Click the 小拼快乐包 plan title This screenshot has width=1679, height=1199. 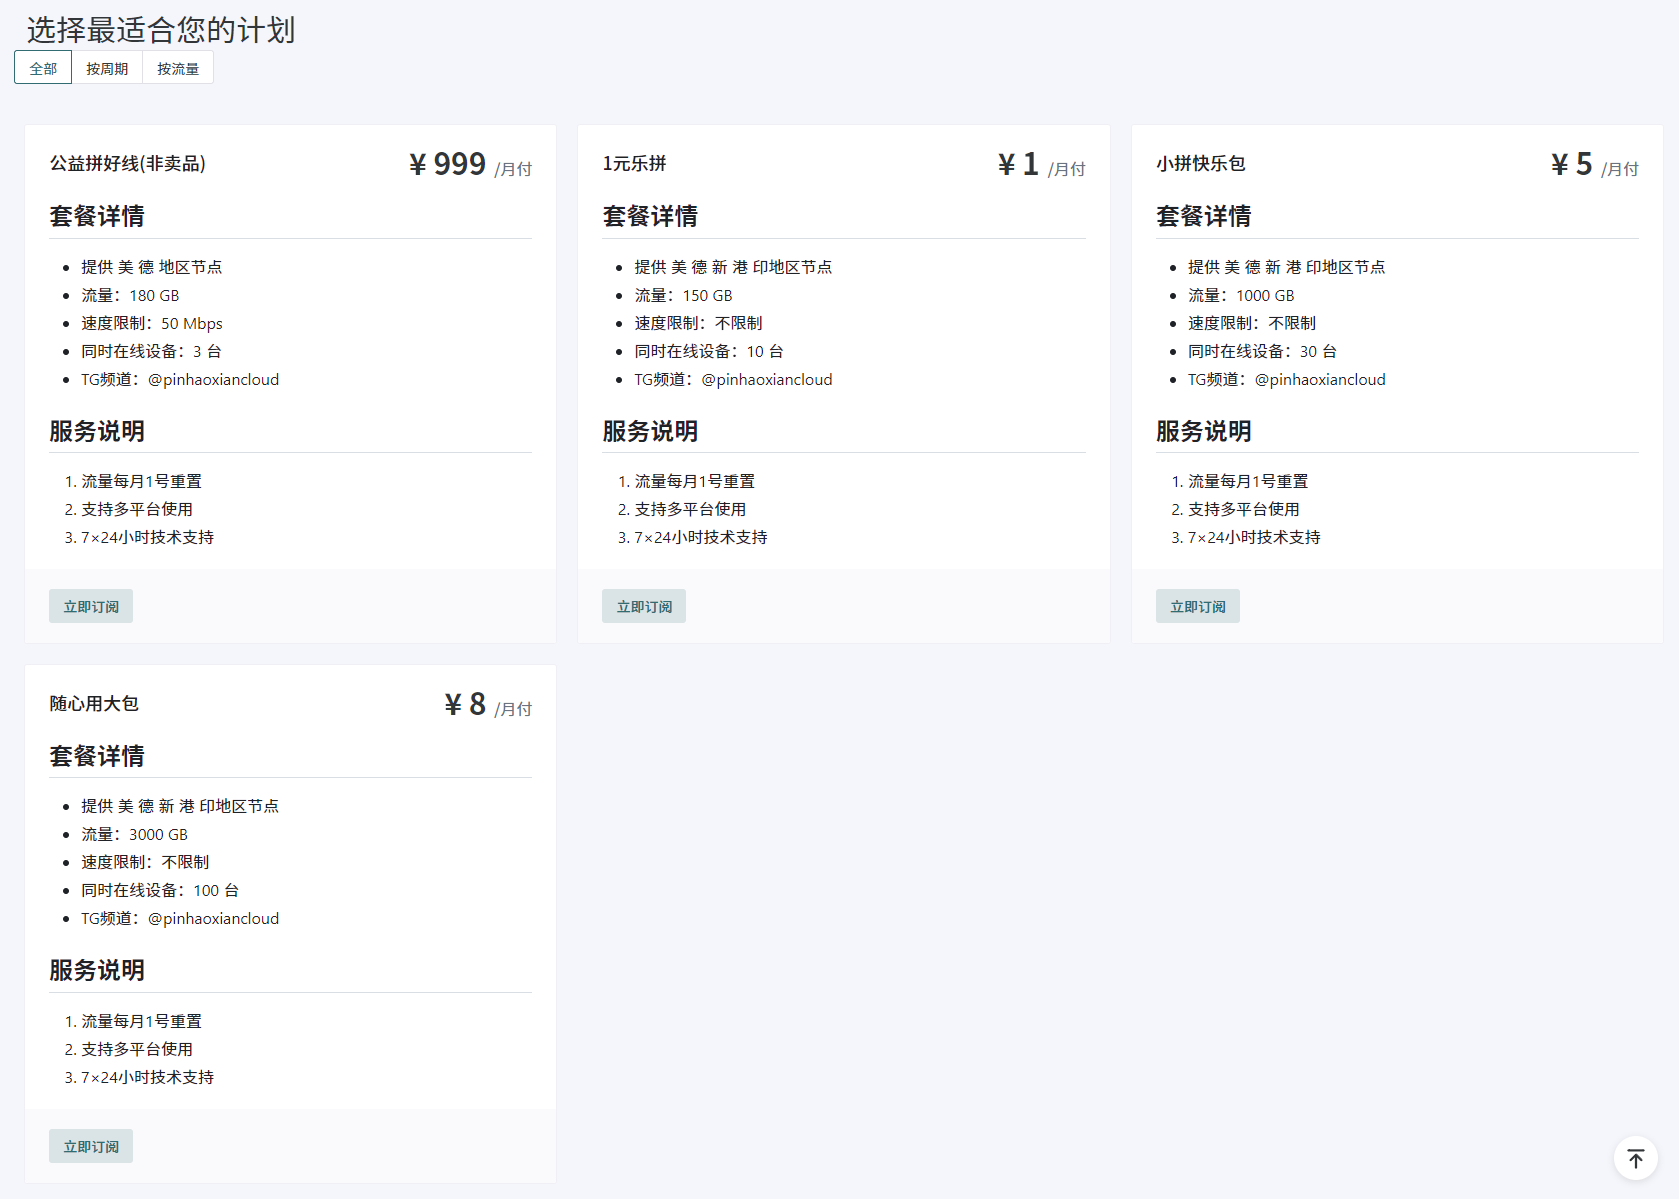pyautogui.click(x=1200, y=163)
